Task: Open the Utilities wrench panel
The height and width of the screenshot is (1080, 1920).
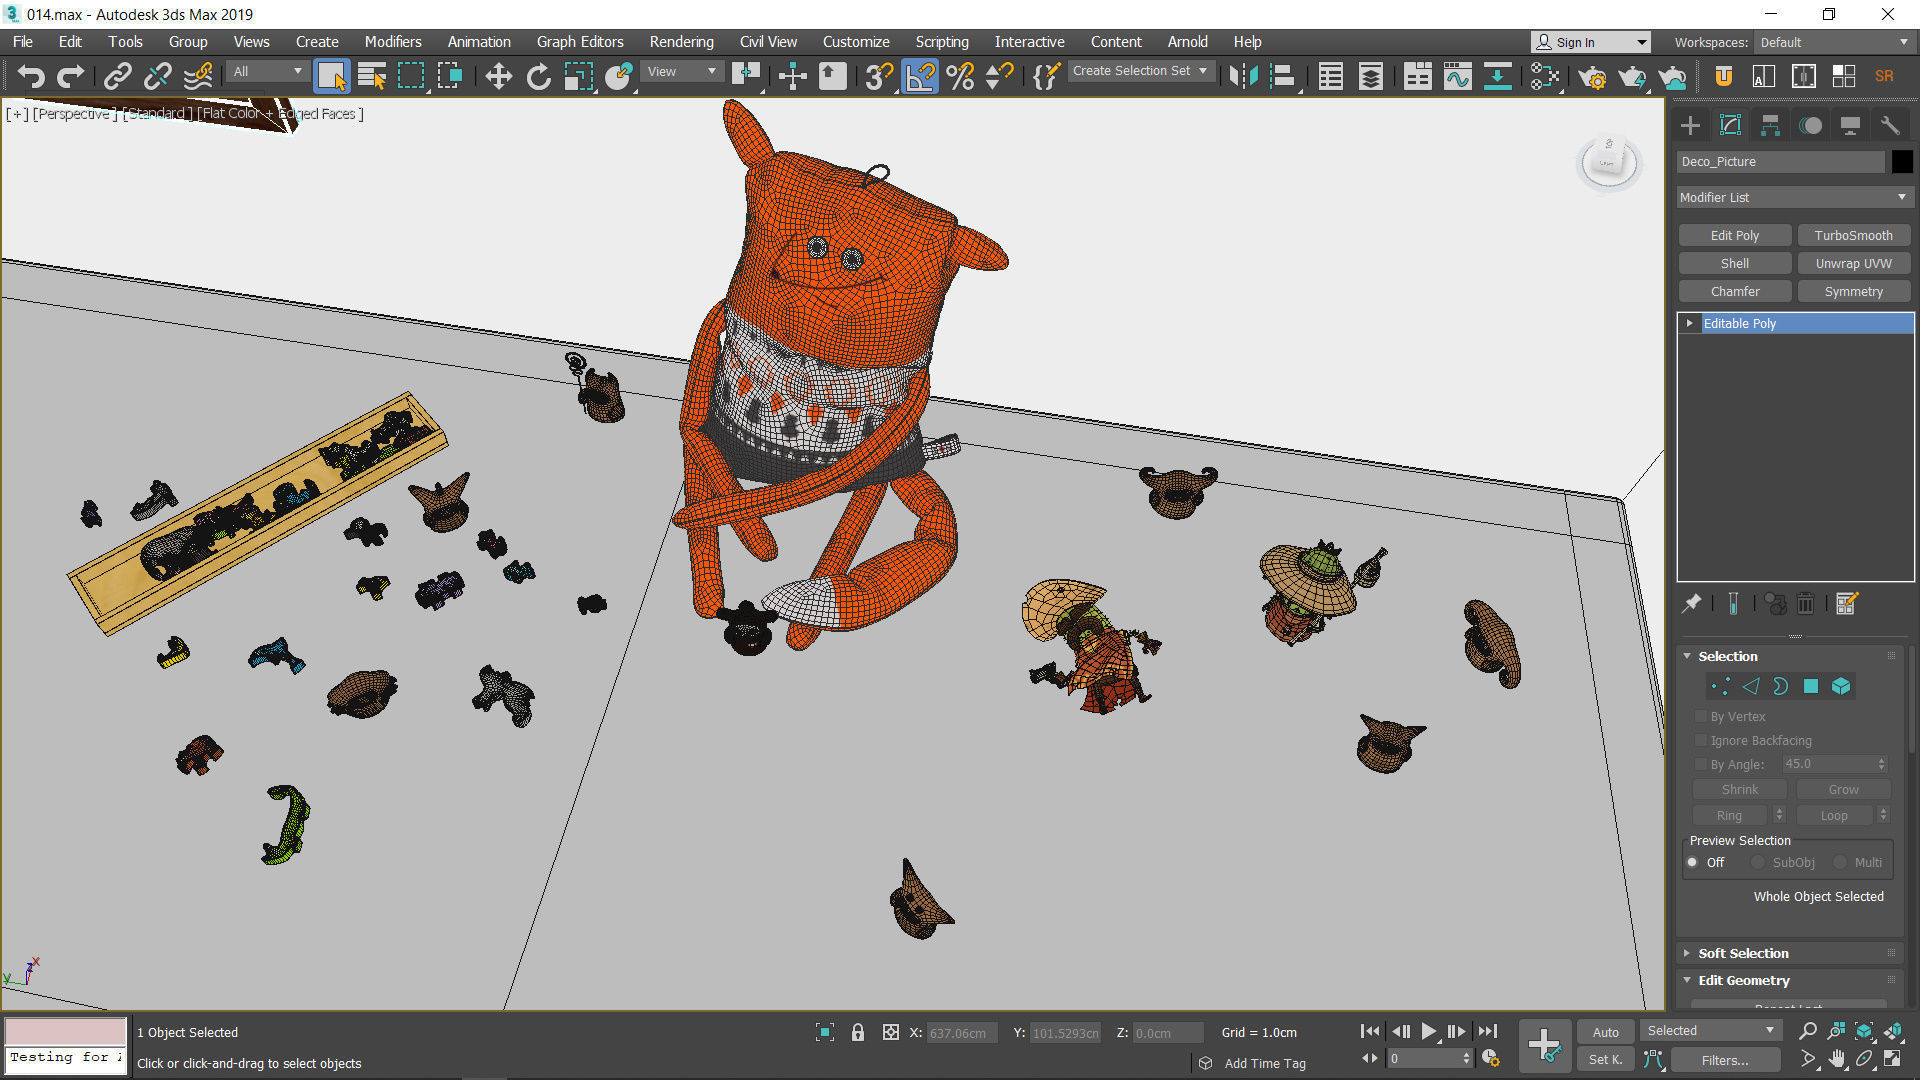Action: pyautogui.click(x=1890, y=125)
